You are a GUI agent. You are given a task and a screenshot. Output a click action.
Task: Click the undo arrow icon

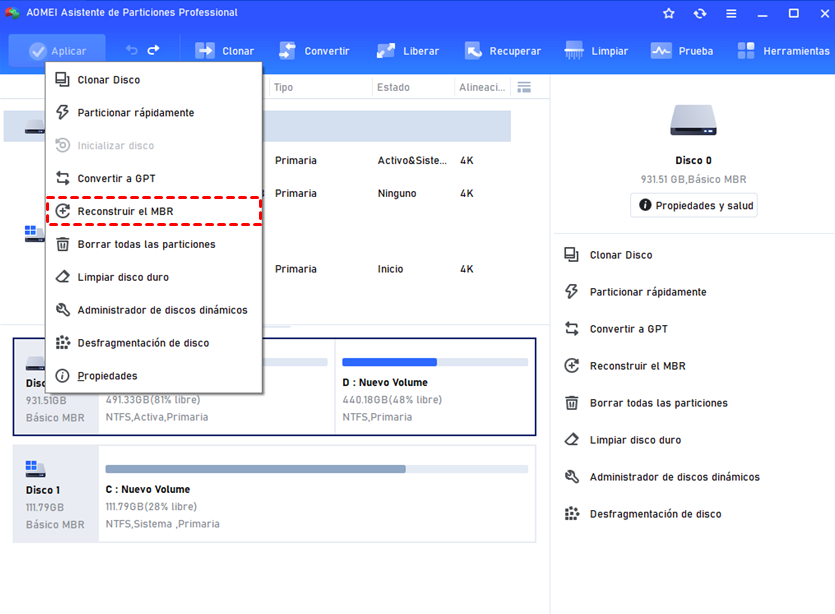pyautogui.click(x=132, y=50)
